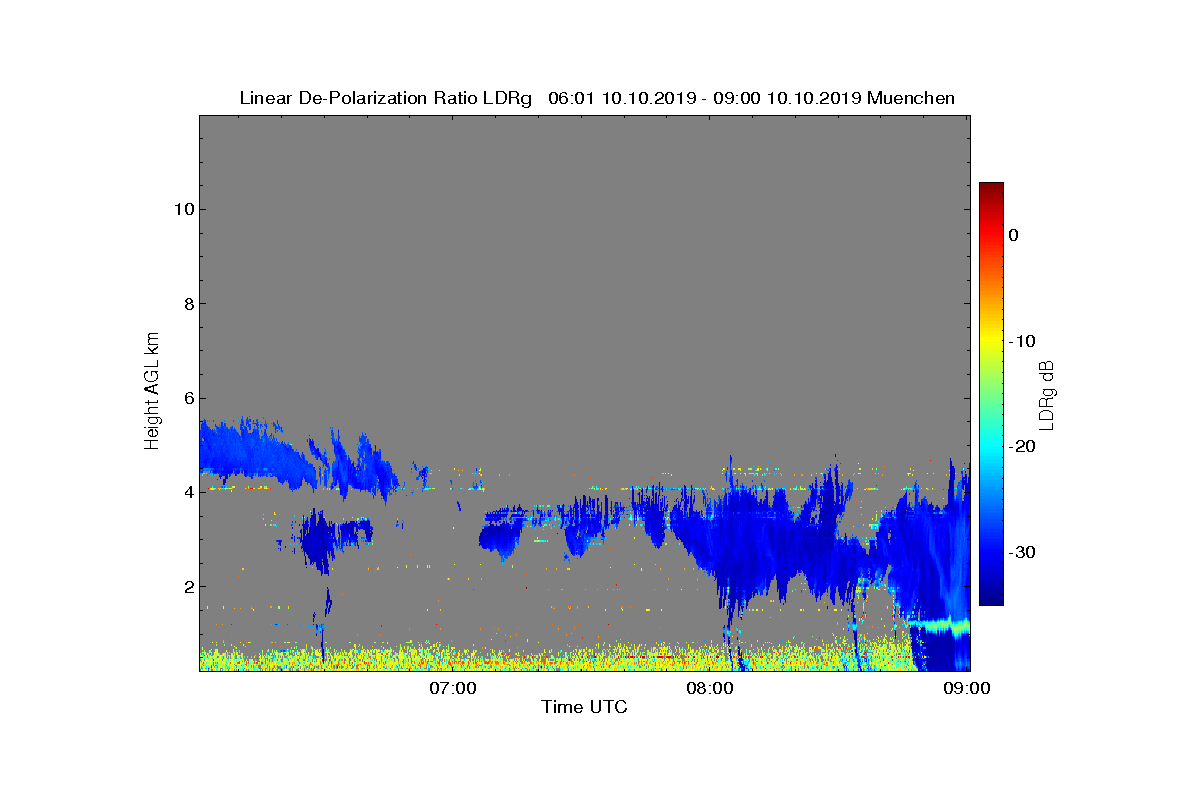Image resolution: width=1200 pixels, height=800 pixels.
Task: Click the 09:00 time tick label
Action: (x=968, y=688)
